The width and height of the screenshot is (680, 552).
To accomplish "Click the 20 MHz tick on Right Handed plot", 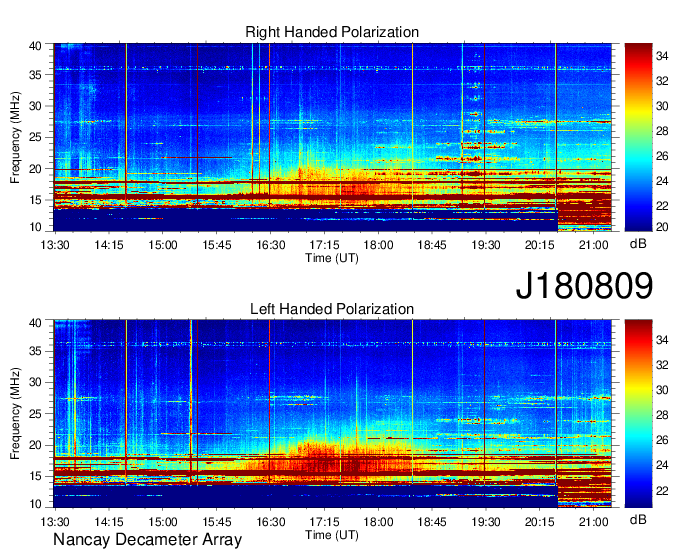I will point(35,169).
